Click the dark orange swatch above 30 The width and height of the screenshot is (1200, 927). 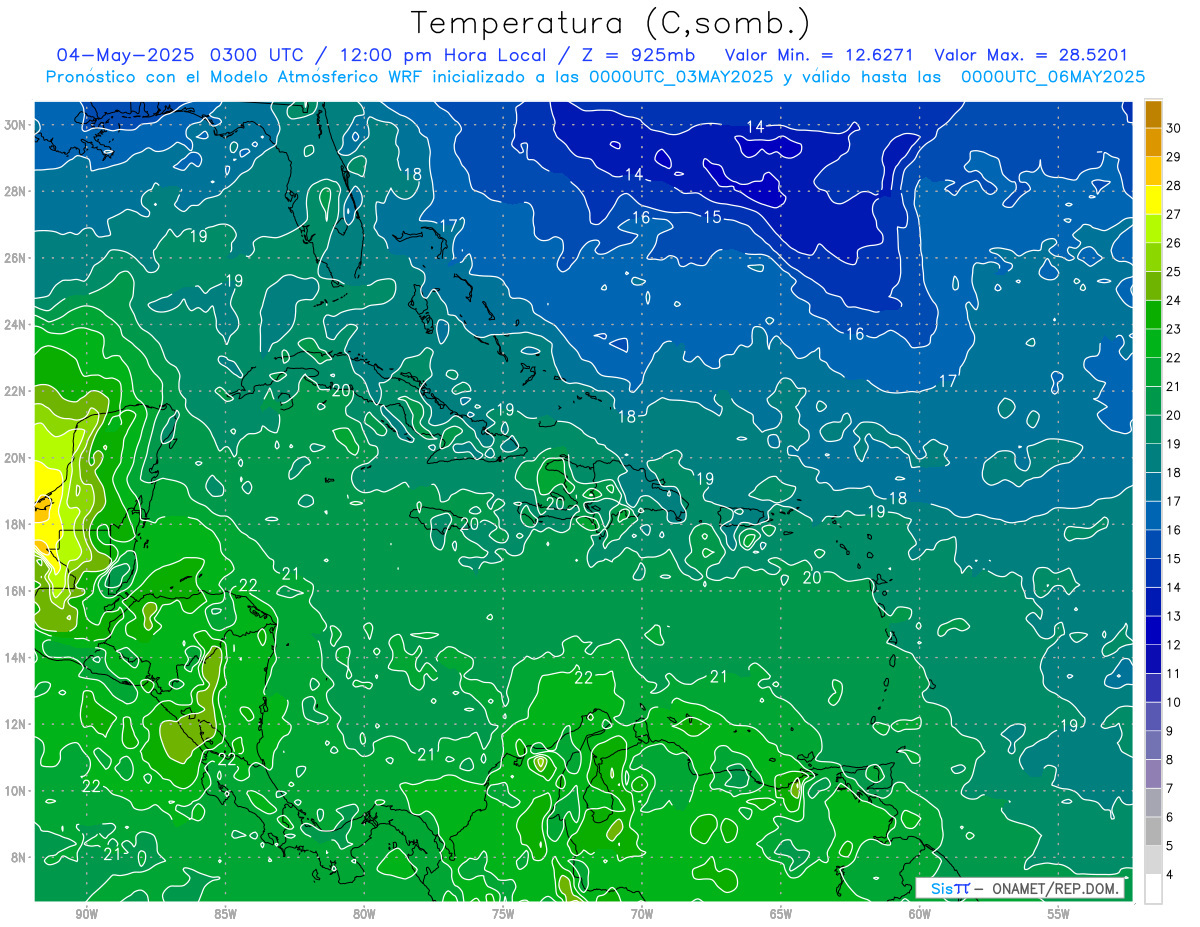pos(1154,115)
